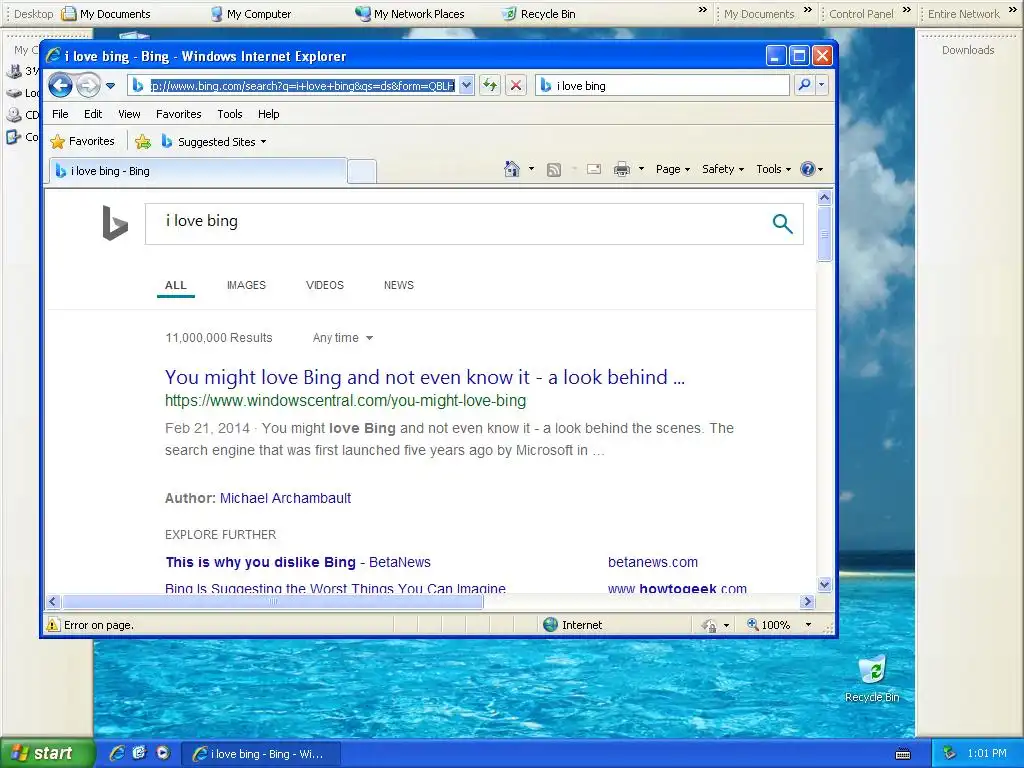1024x768 pixels.
Task: Open the Tools dropdown in command bar
Action: 773,169
